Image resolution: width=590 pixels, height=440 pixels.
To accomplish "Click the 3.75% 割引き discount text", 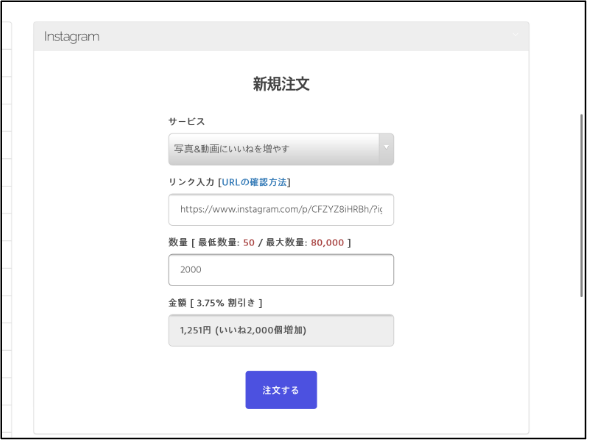I will [x=226, y=303].
